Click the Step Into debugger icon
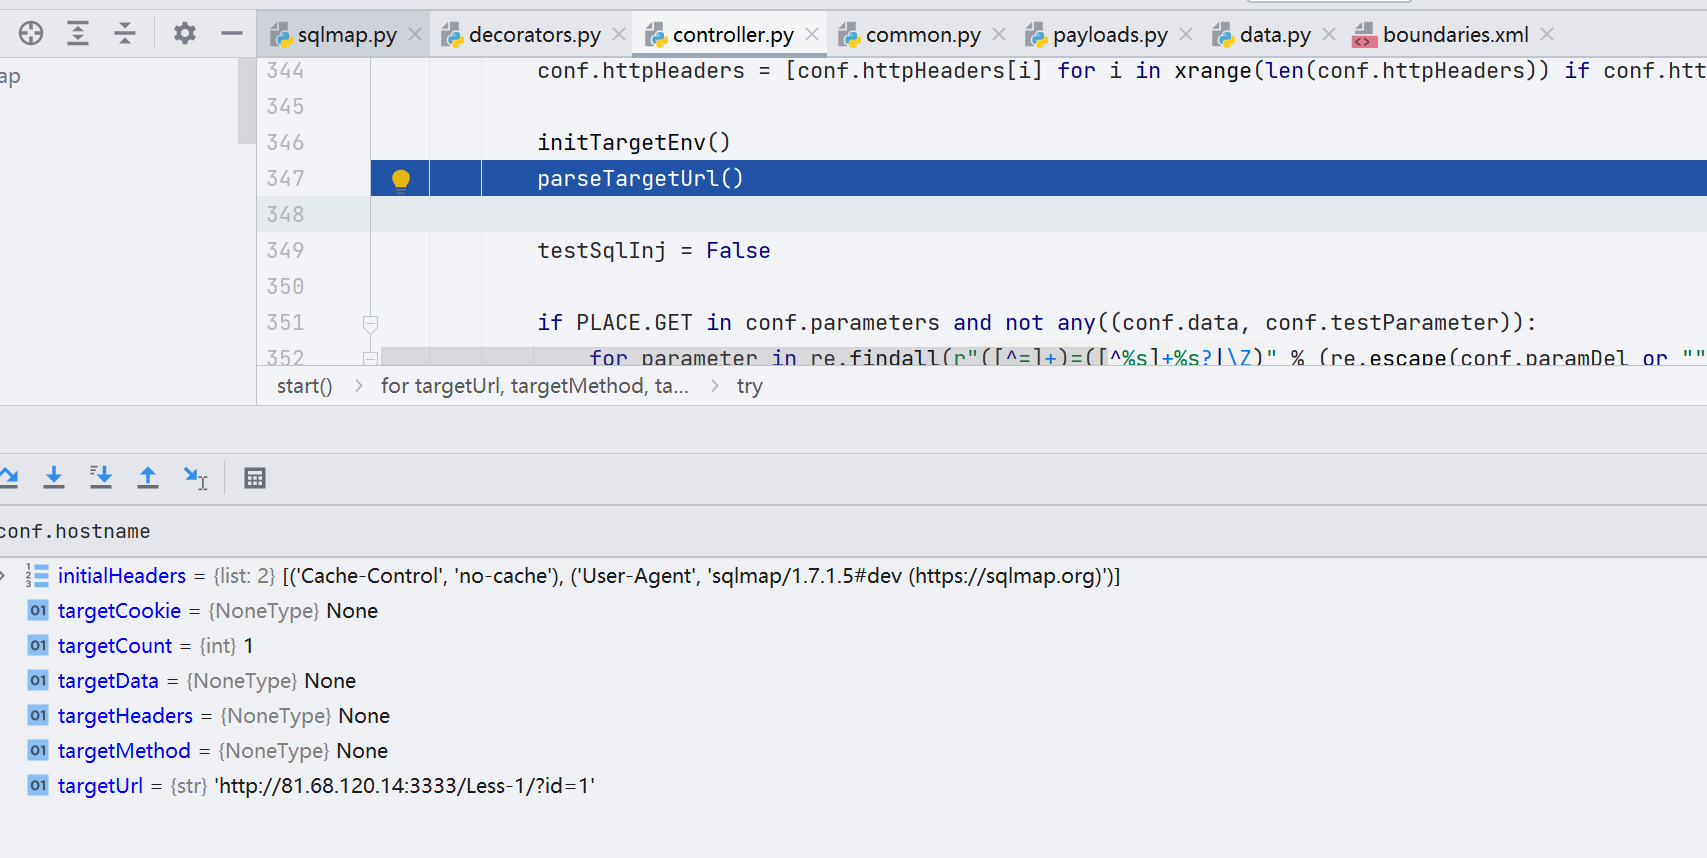The height and width of the screenshot is (858, 1707). pos(54,478)
